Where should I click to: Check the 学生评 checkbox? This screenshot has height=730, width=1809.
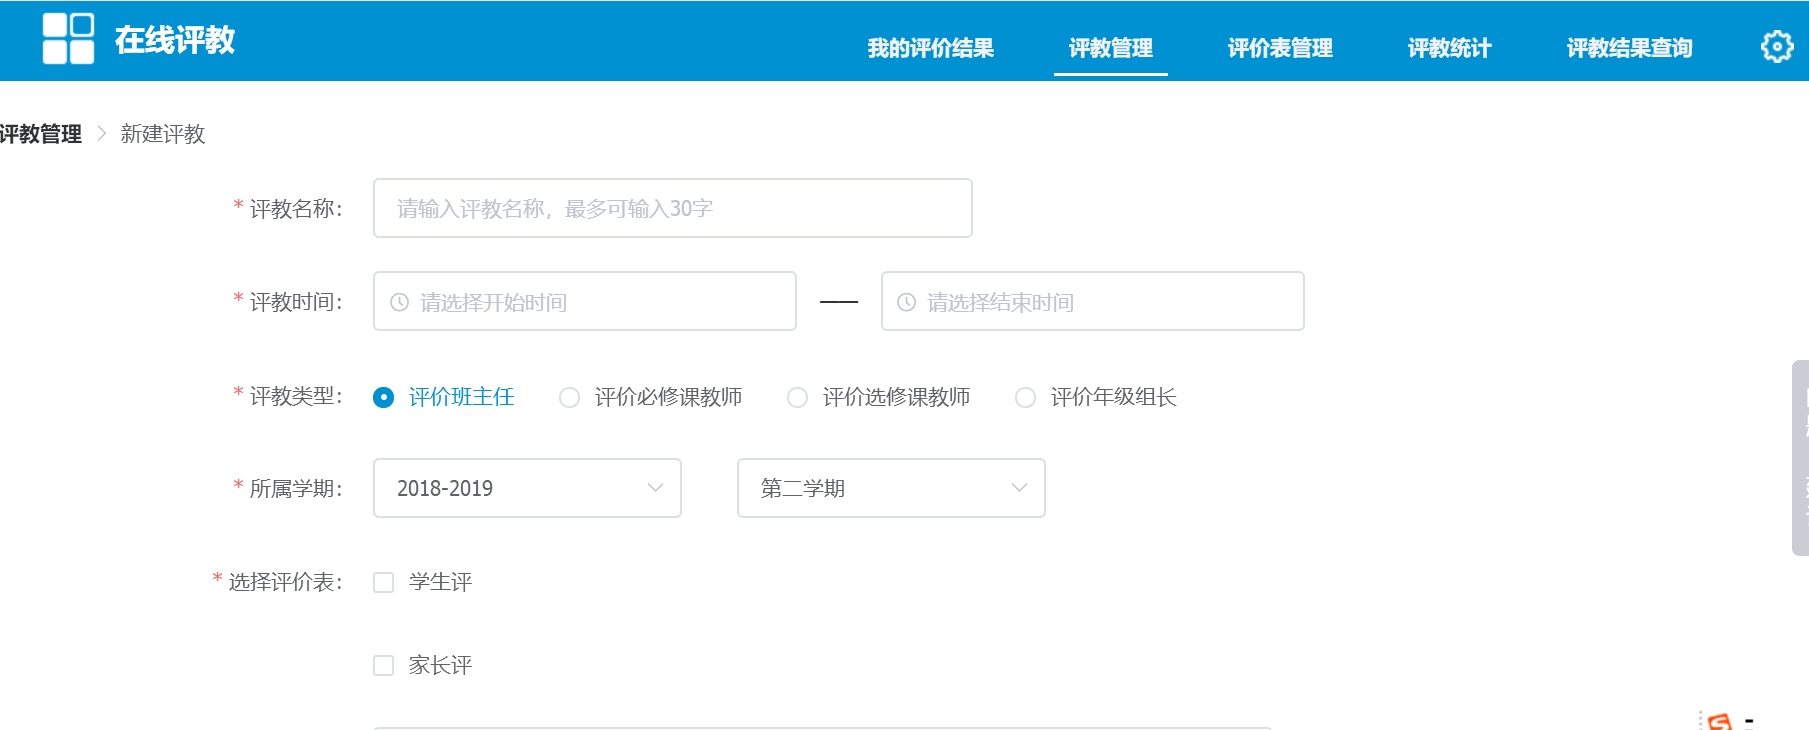click(x=383, y=582)
